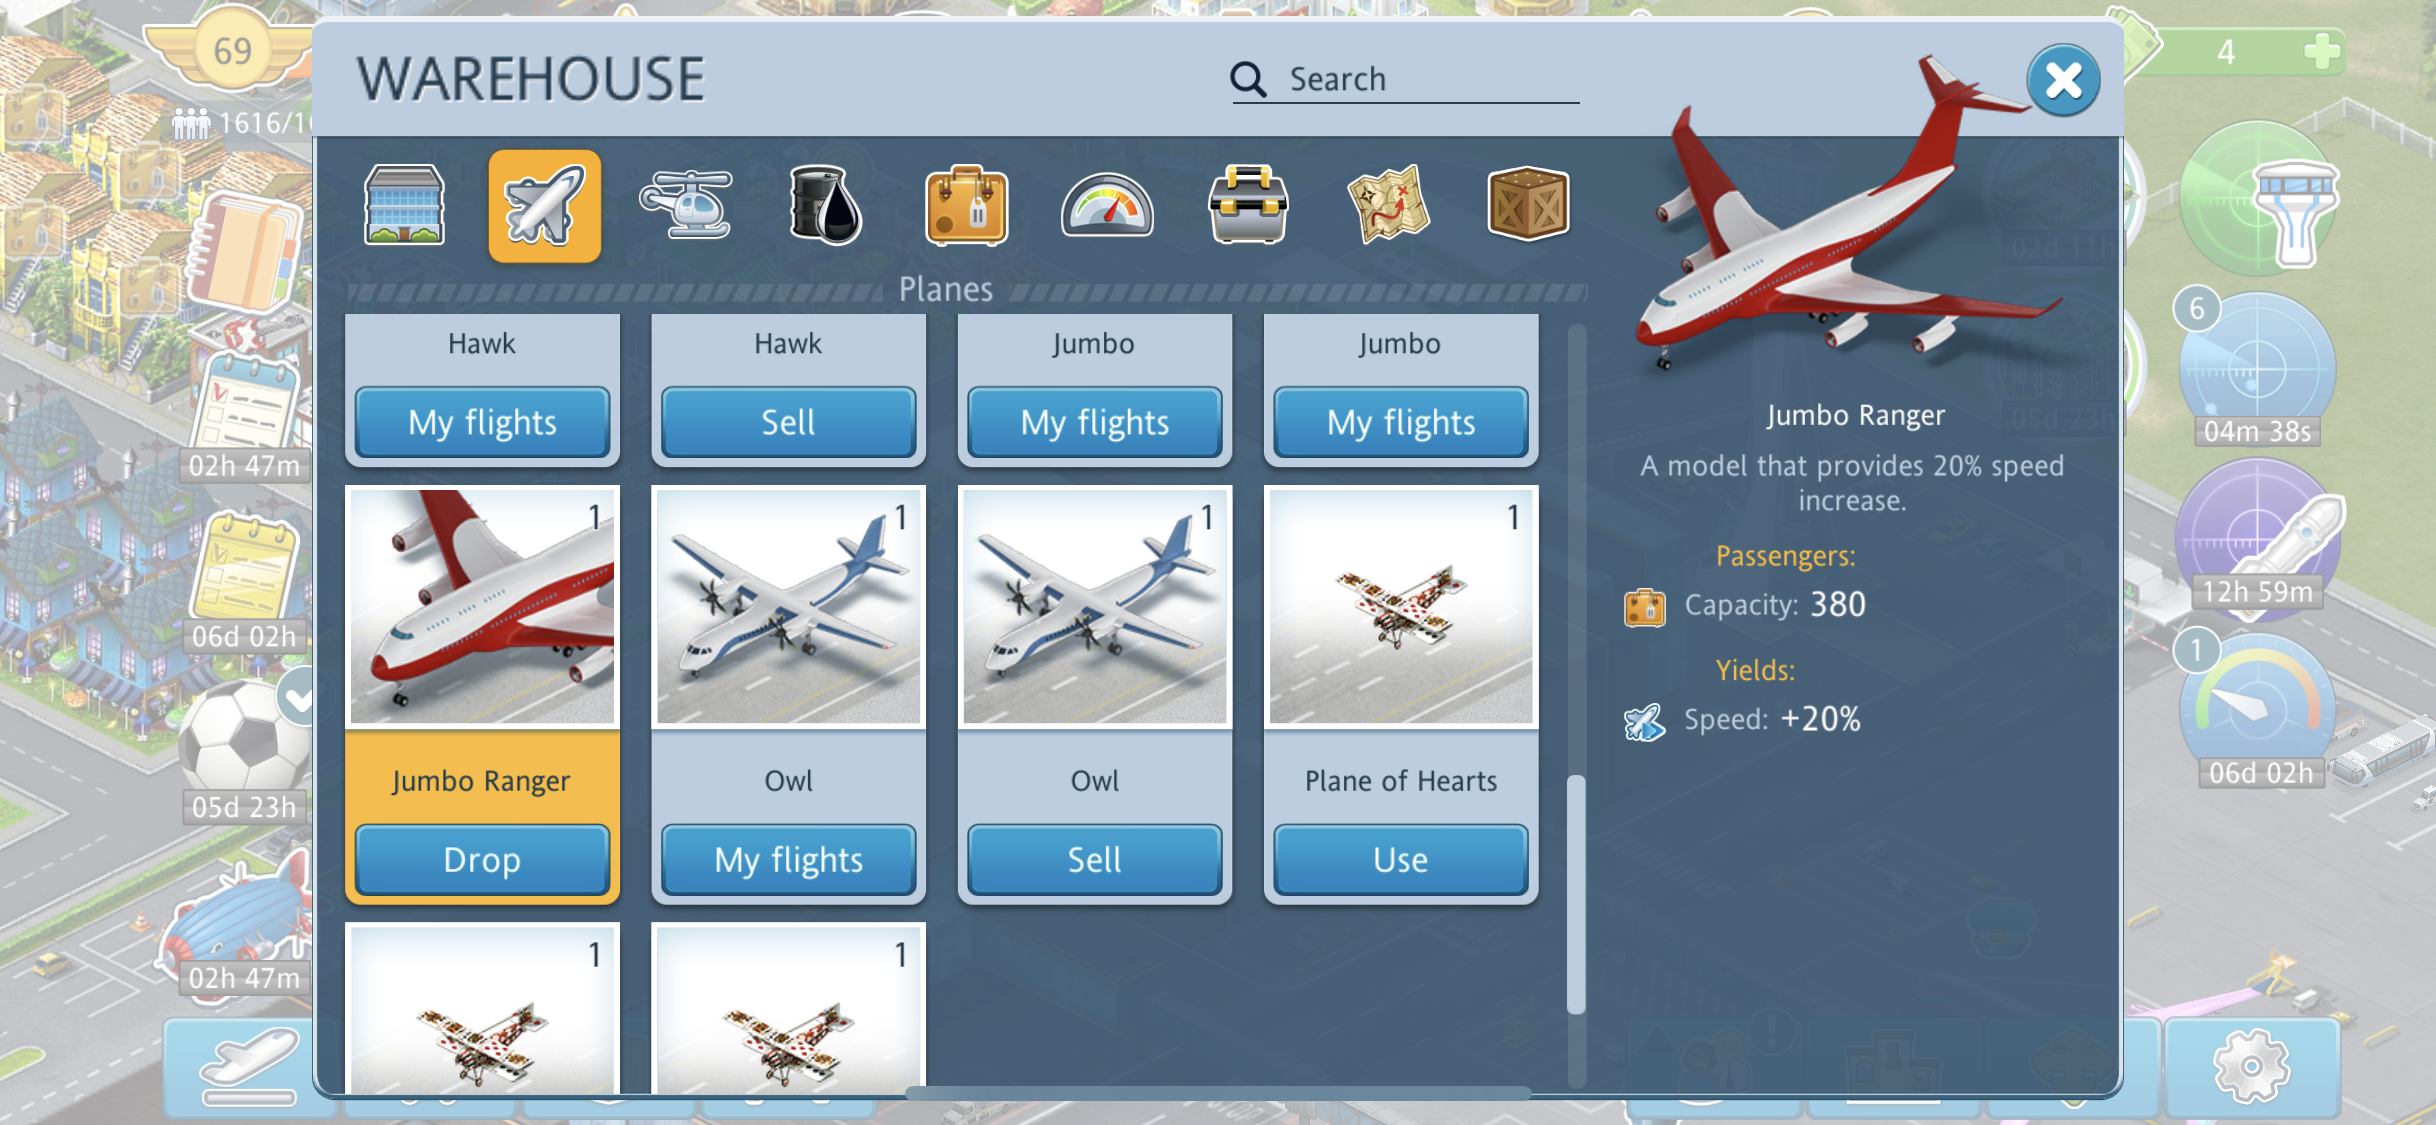Click the warehouse Search field
Viewport: 2436px width, 1125px height.
1405,79
